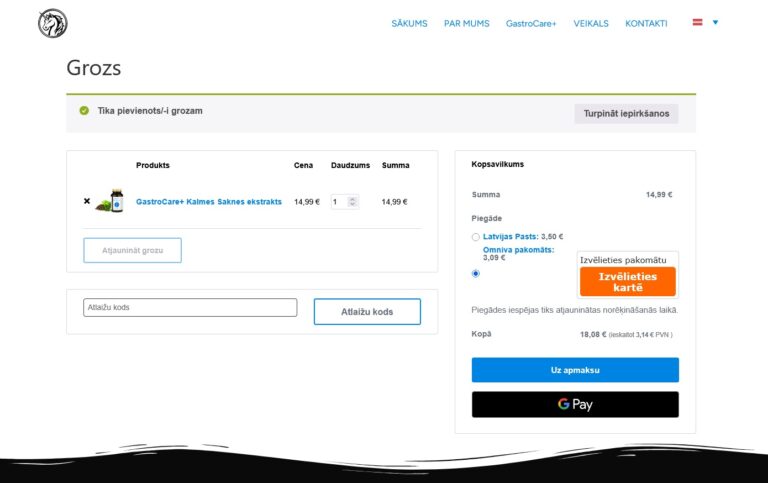Screen dimensions: 768x483
Task: Click the Daudzums column header
Action: 350,165
